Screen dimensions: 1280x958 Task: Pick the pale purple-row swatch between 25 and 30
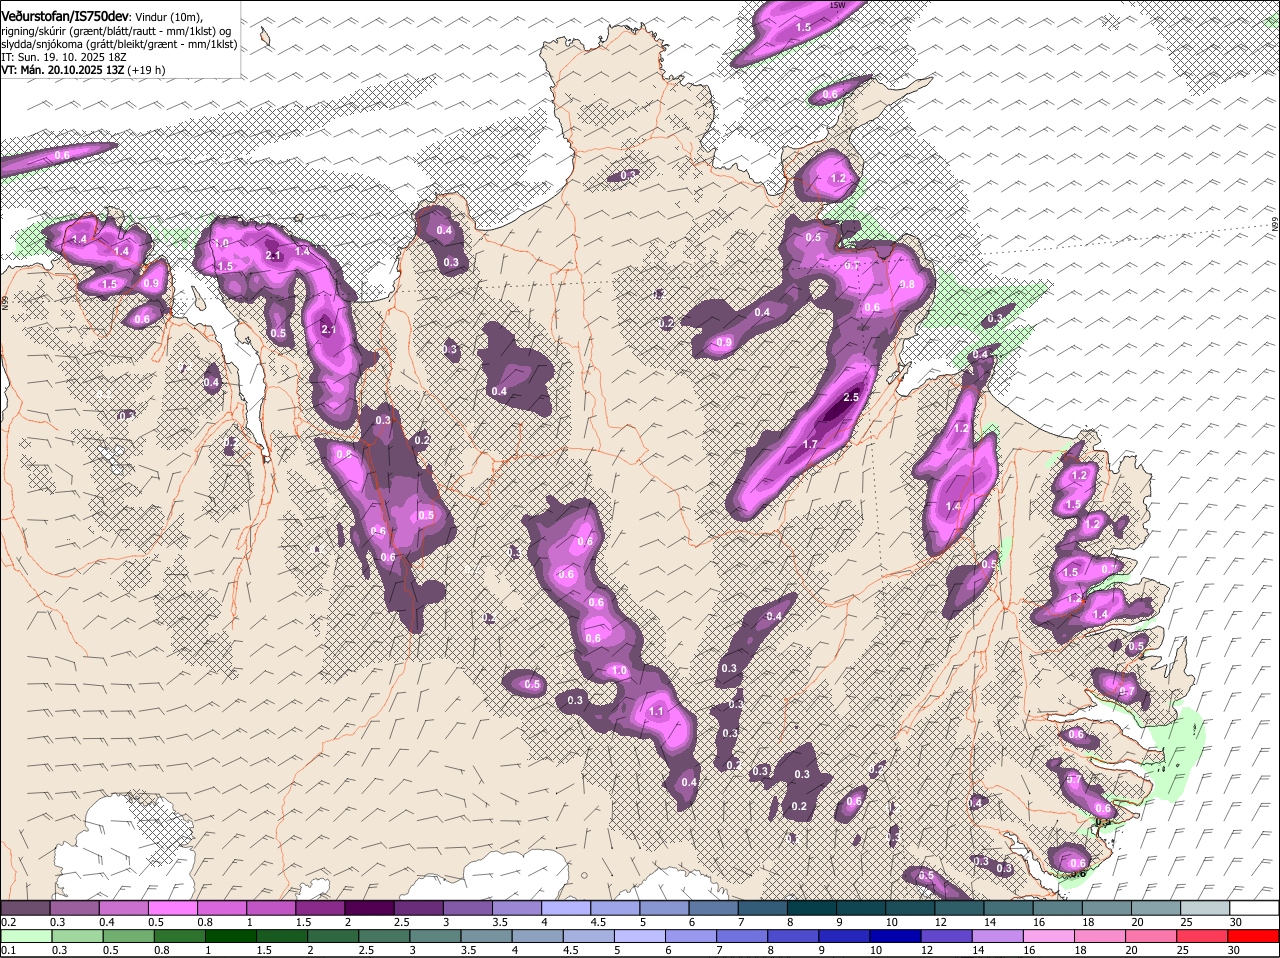(x=1205, y=907)
